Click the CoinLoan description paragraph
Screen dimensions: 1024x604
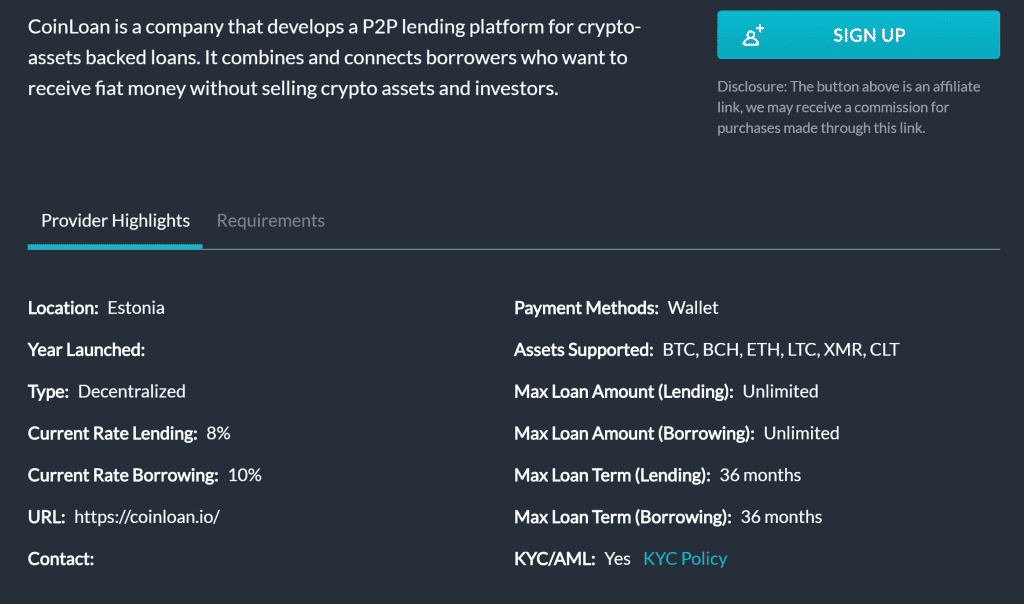(x=328, y=57)
